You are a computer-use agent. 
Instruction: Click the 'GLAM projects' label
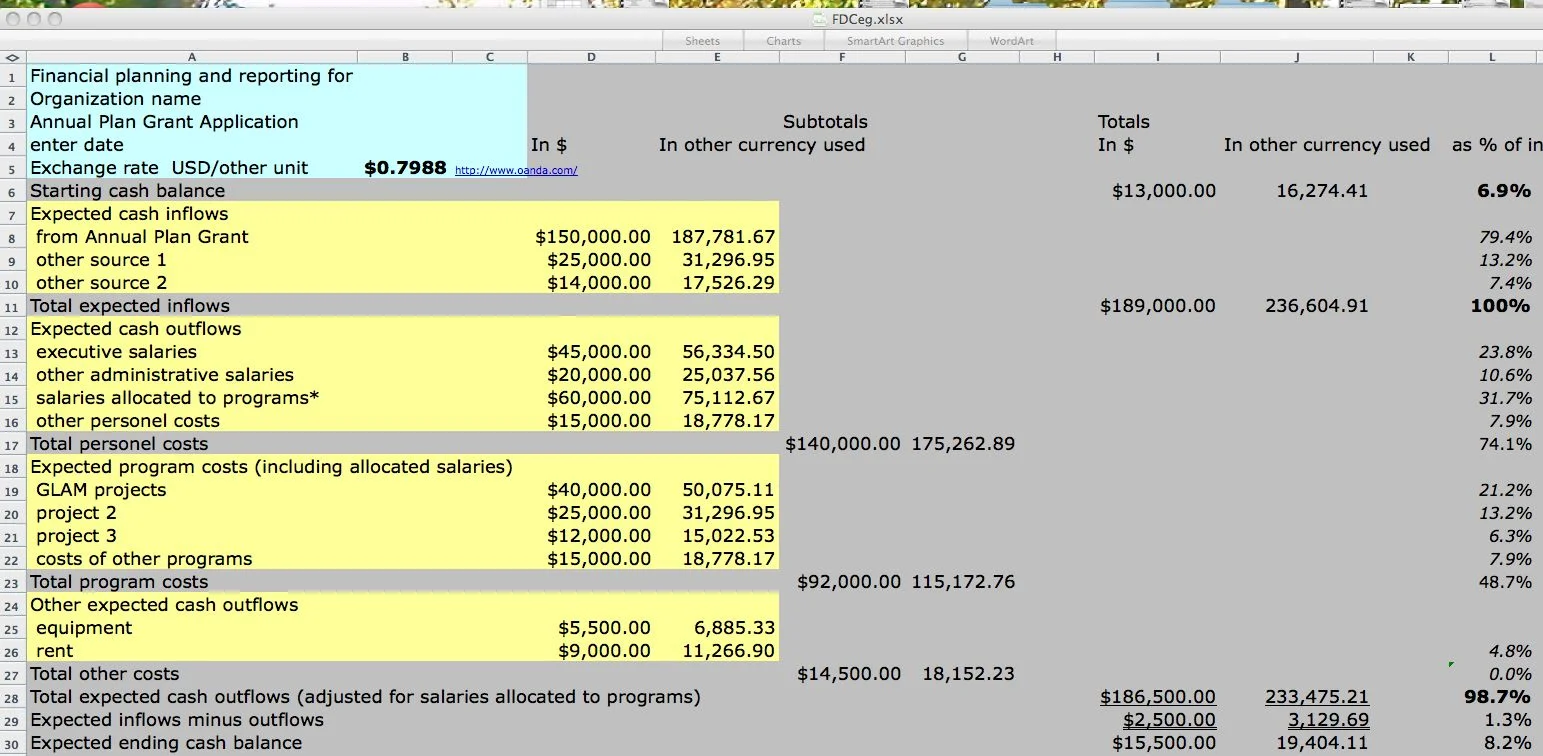point(101,490)
